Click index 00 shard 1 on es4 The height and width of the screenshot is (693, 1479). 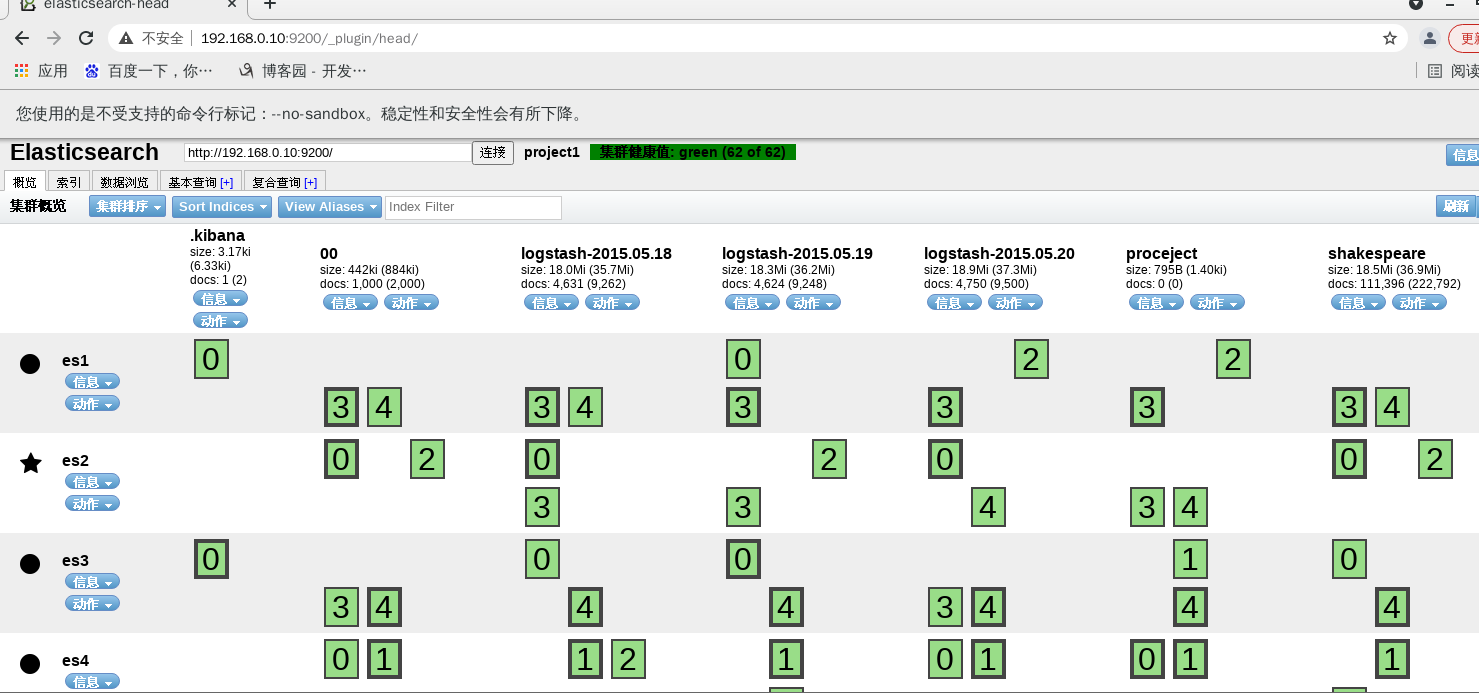tap(384, 659)
